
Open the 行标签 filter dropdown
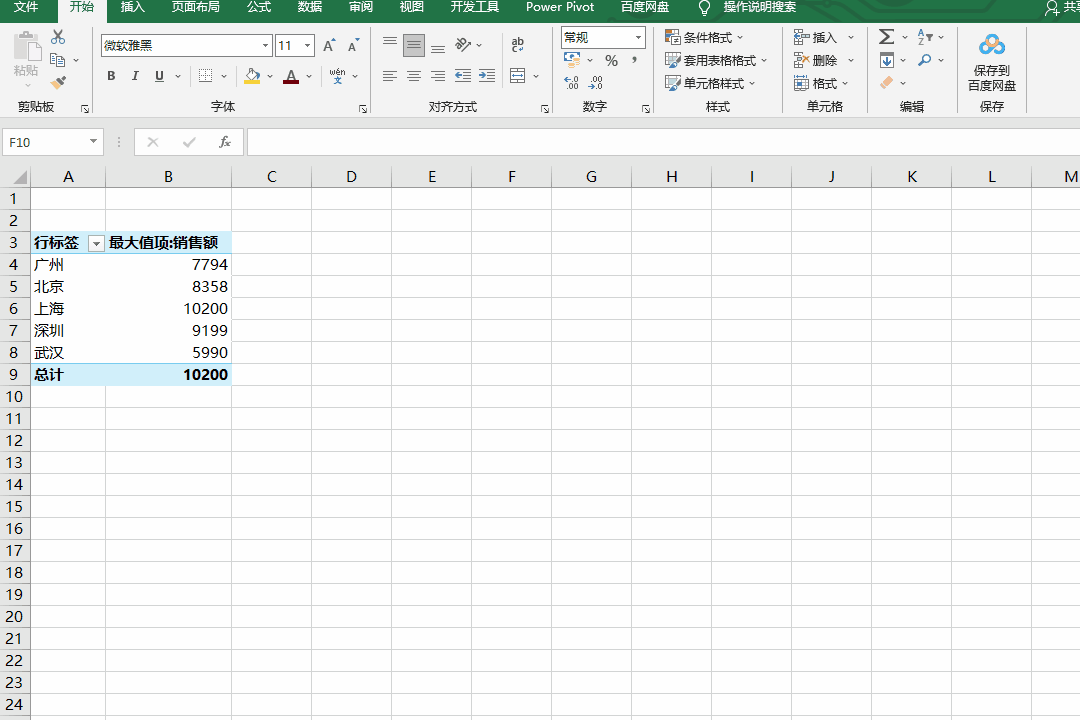click(x=96, y=243)
